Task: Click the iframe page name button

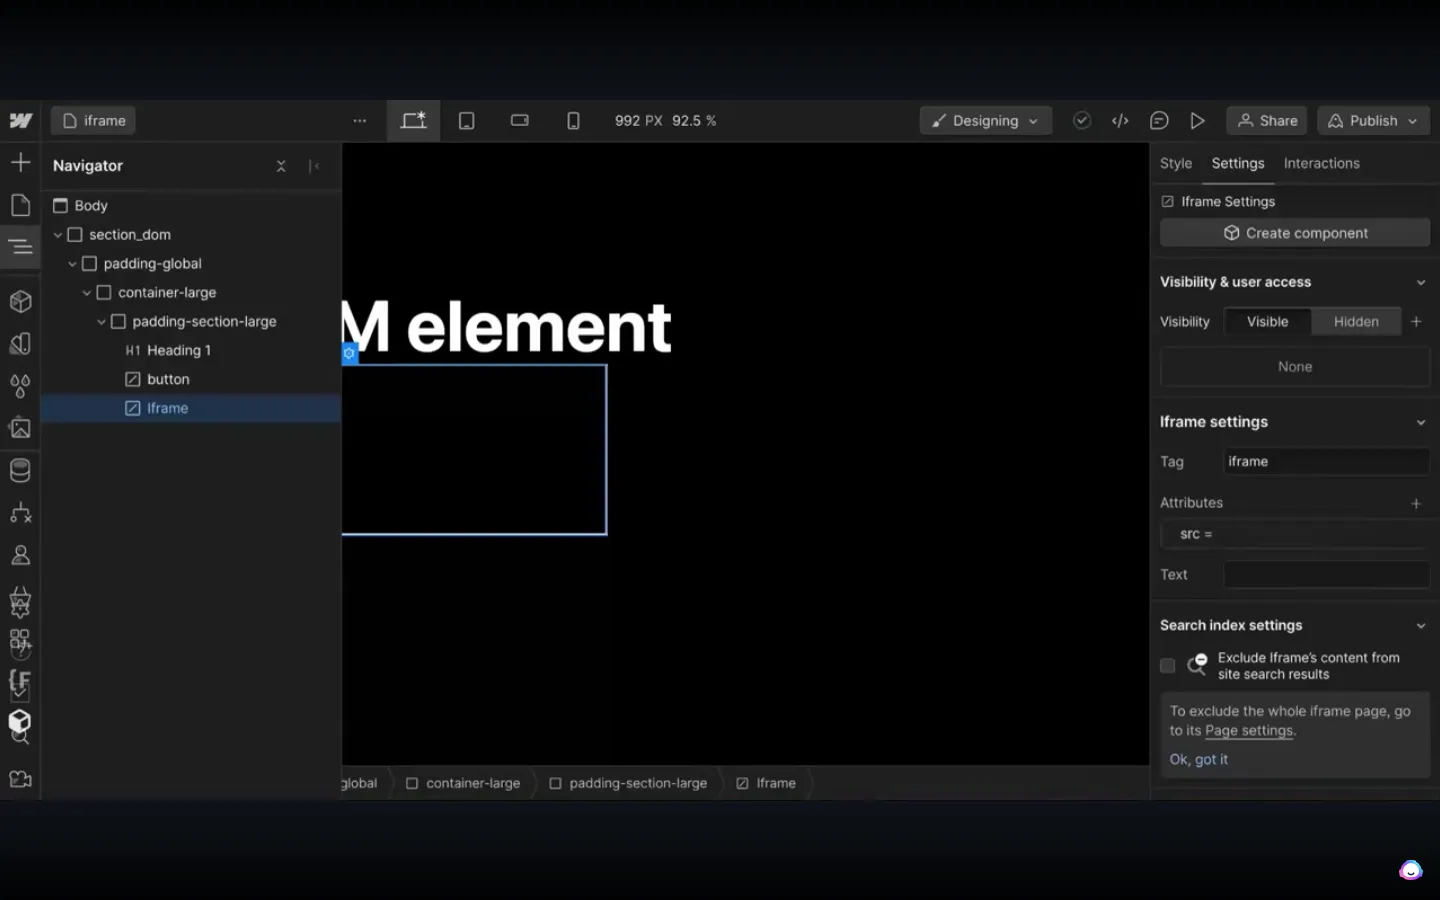Action: coord(93,121)
